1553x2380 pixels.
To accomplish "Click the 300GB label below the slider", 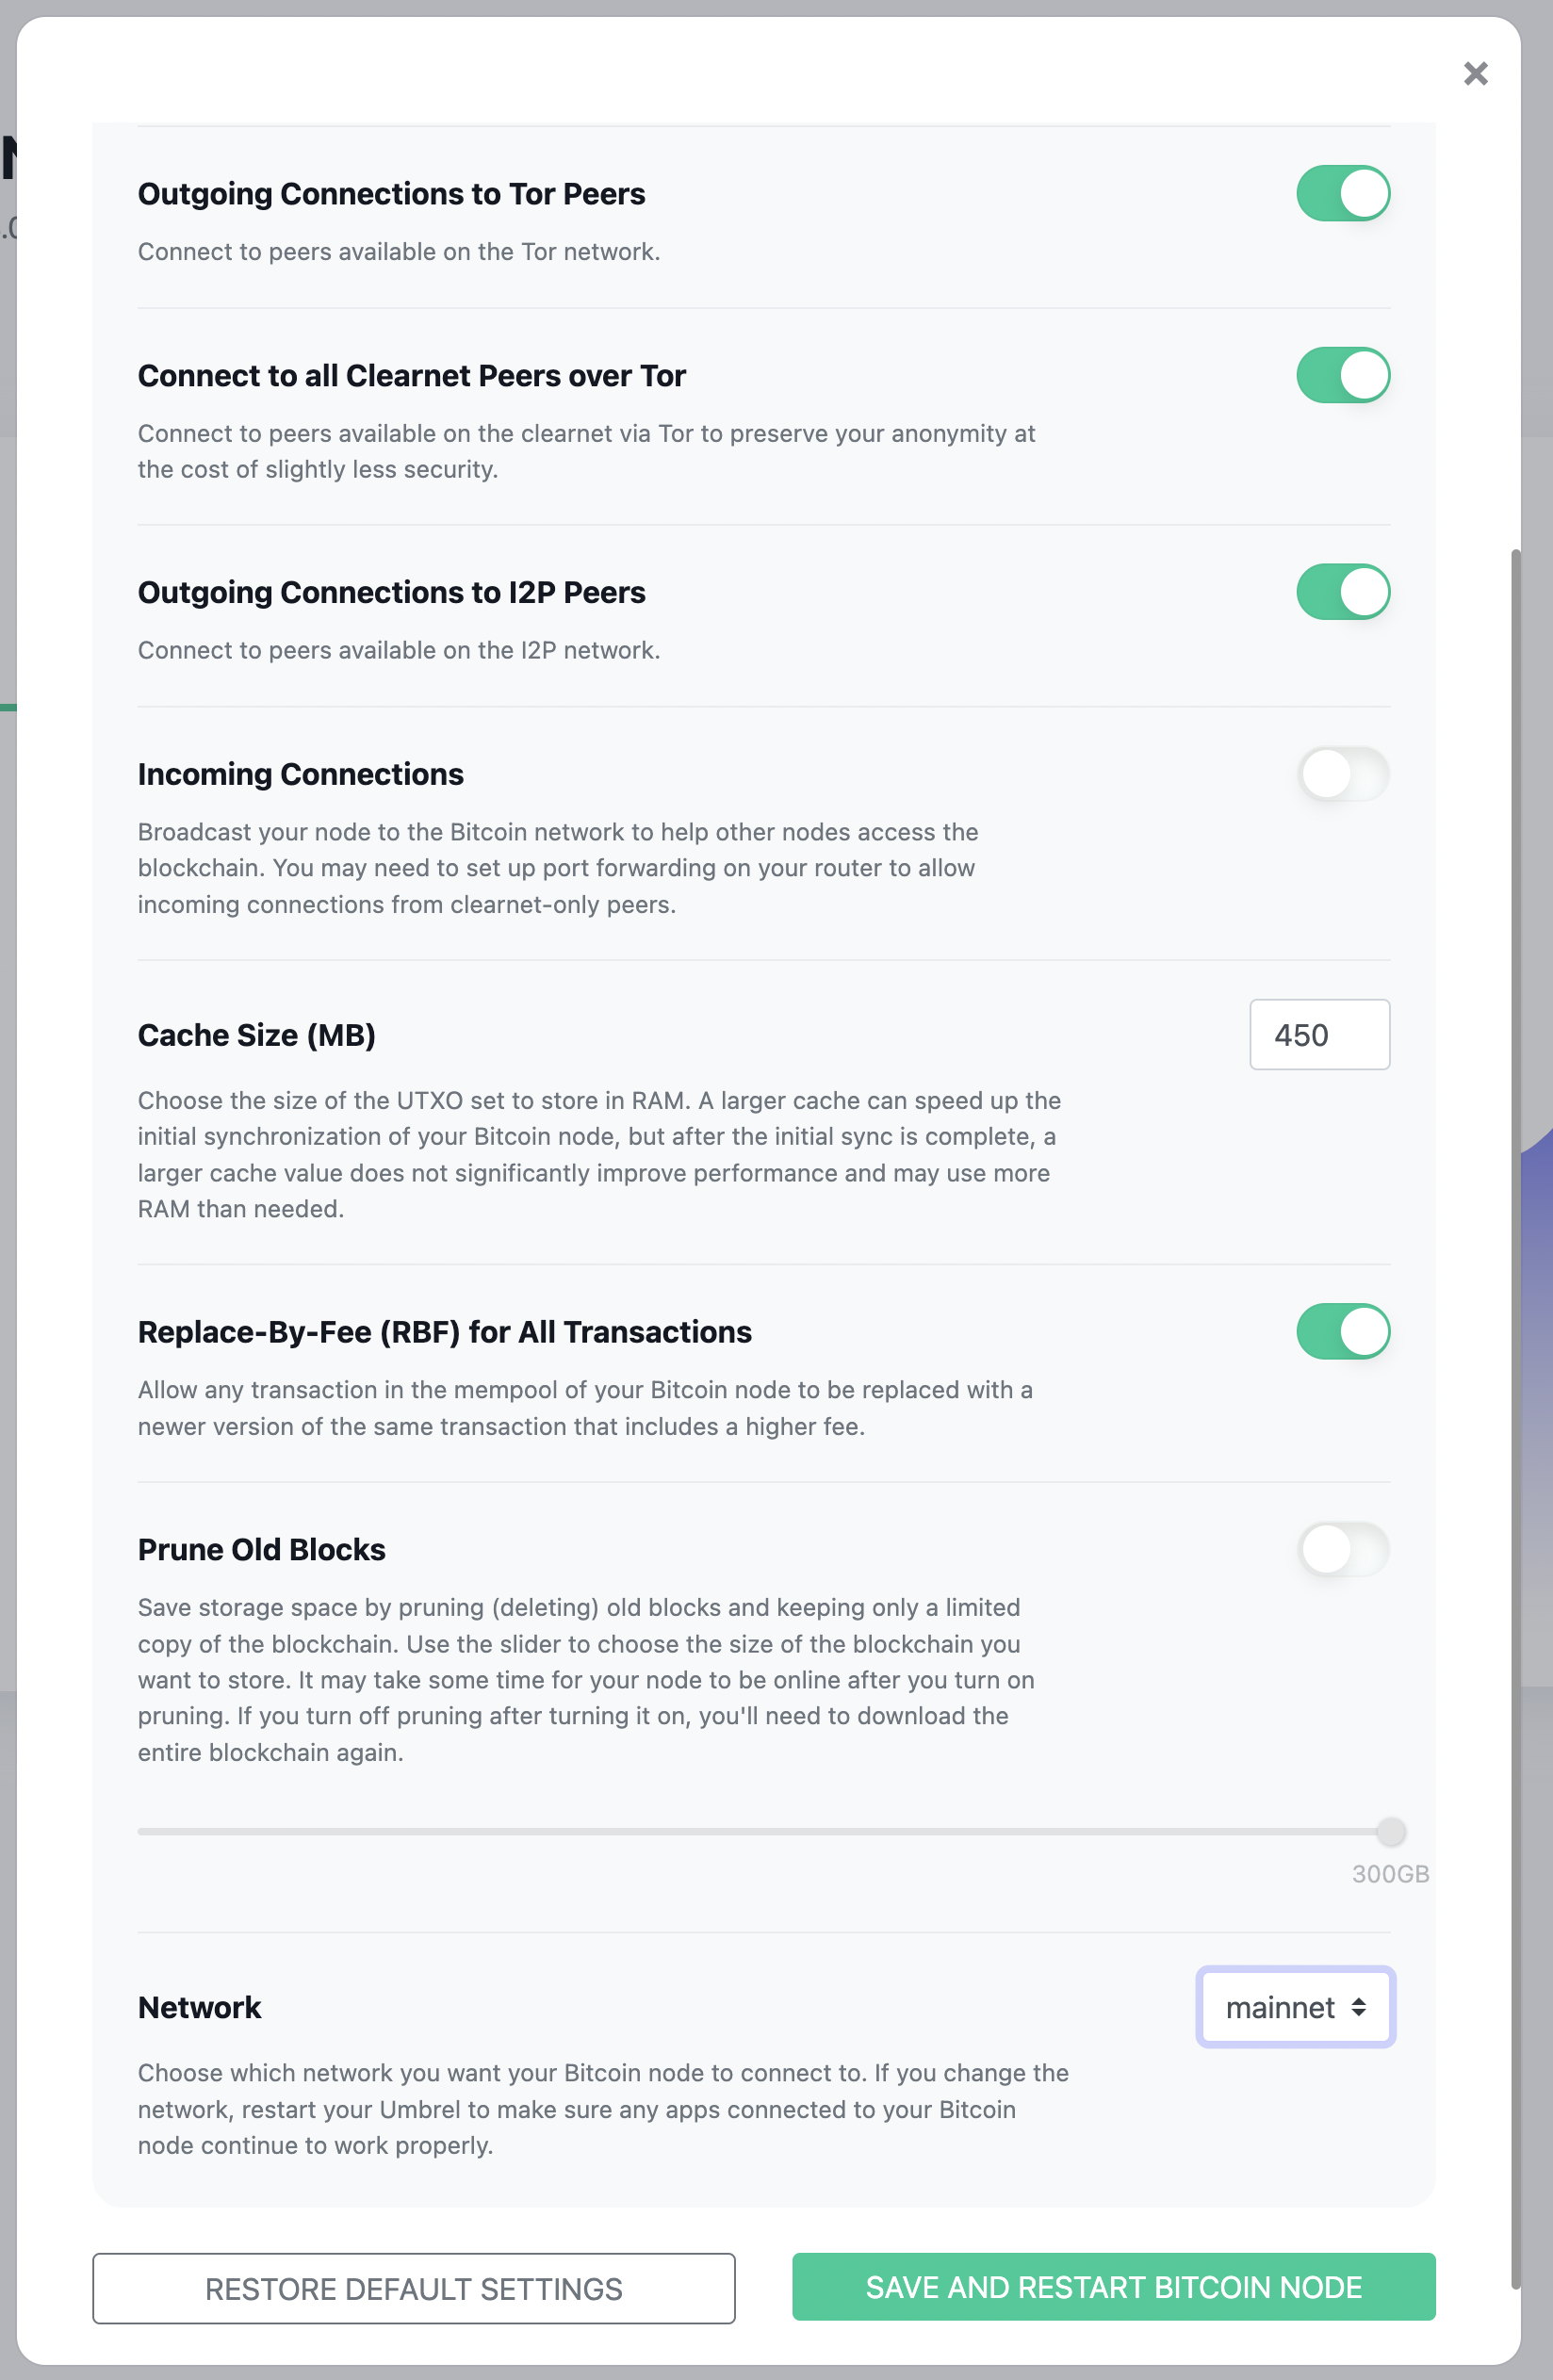I will (1390, 1874).
